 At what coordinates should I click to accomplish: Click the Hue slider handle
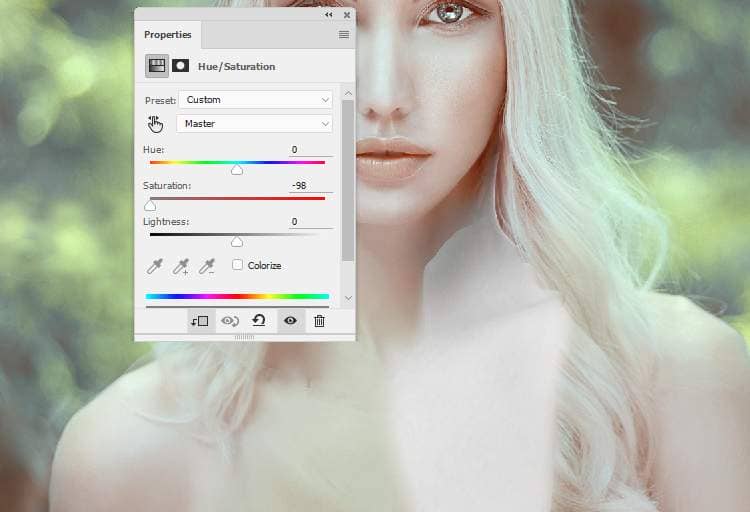[237, 170]
